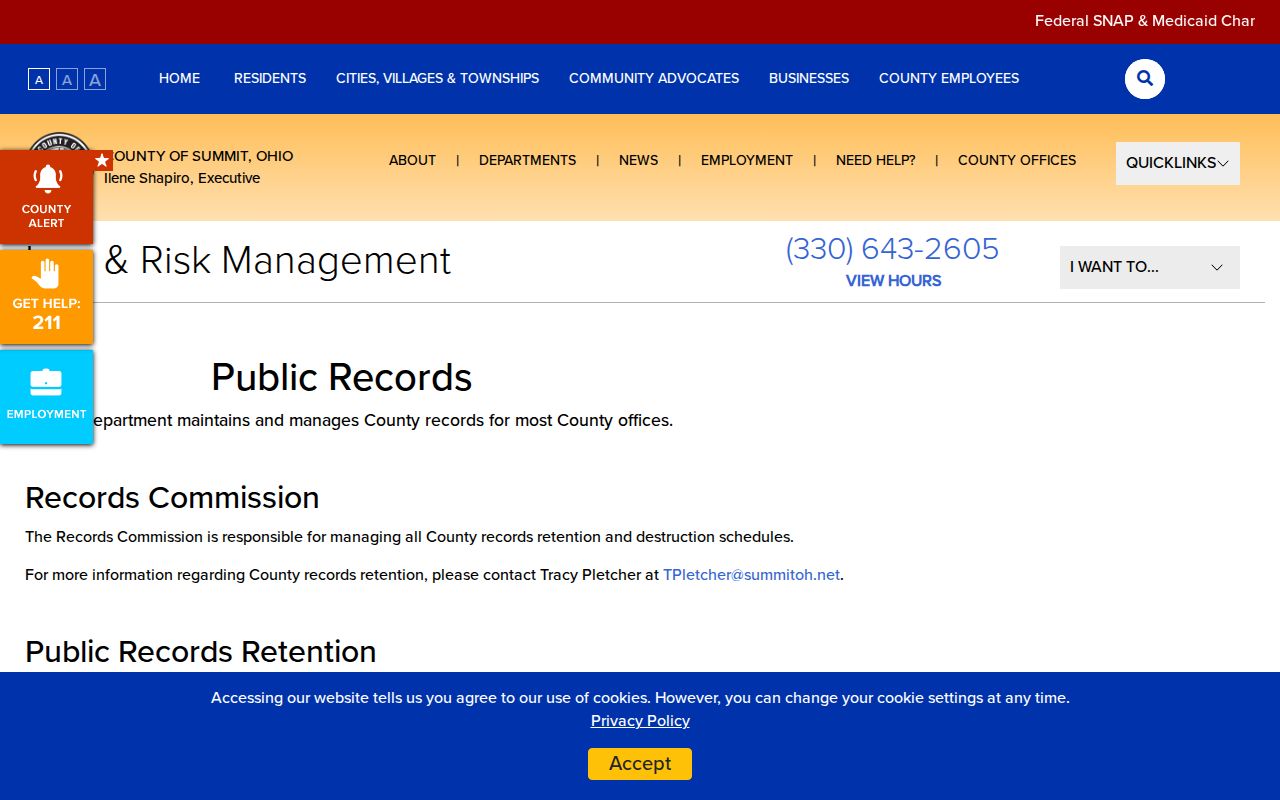Click the Federal SNAP & Medicaid banner text
This screenshot has height=800, width=1280.
(x=1145, y=20)
